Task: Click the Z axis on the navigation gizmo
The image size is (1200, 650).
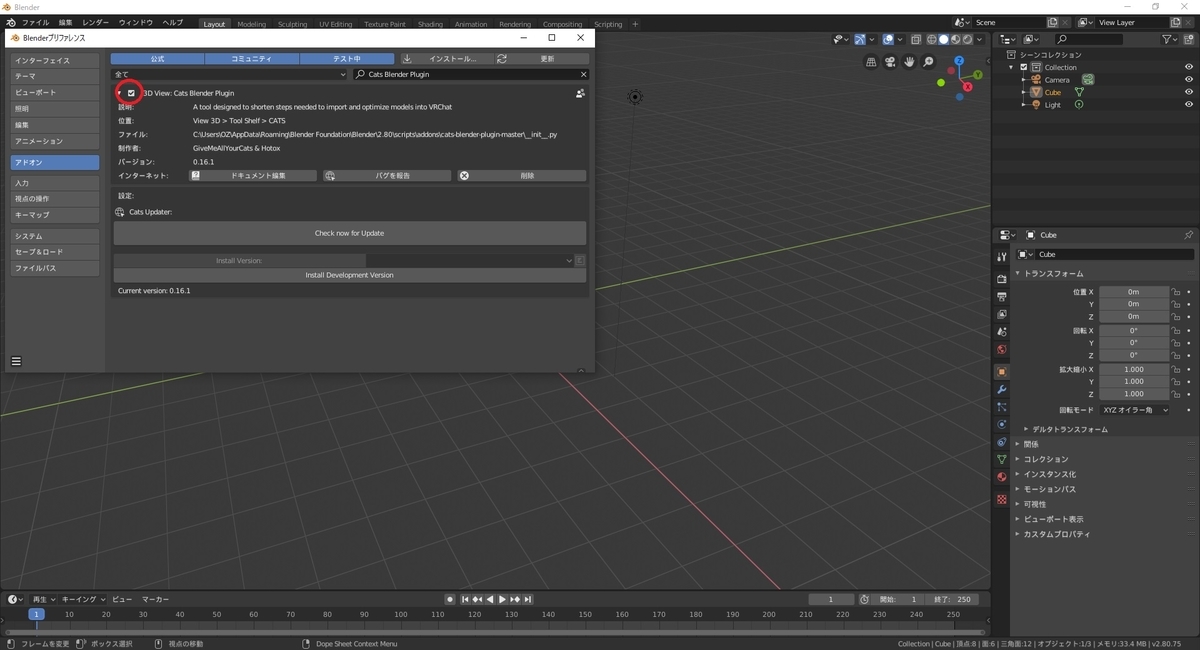Action: click(958, 61)
